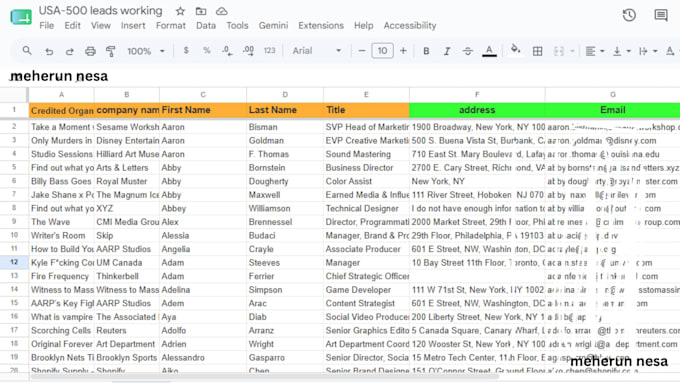
Task: Select the green address header cell
Action: point(477,110)
